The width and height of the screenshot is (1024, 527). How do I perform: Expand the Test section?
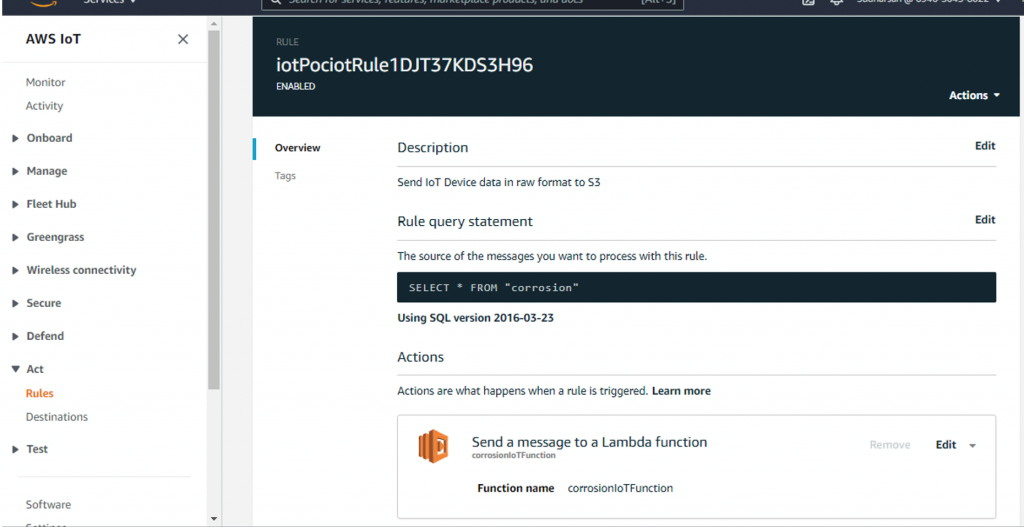tap(30, 449)
